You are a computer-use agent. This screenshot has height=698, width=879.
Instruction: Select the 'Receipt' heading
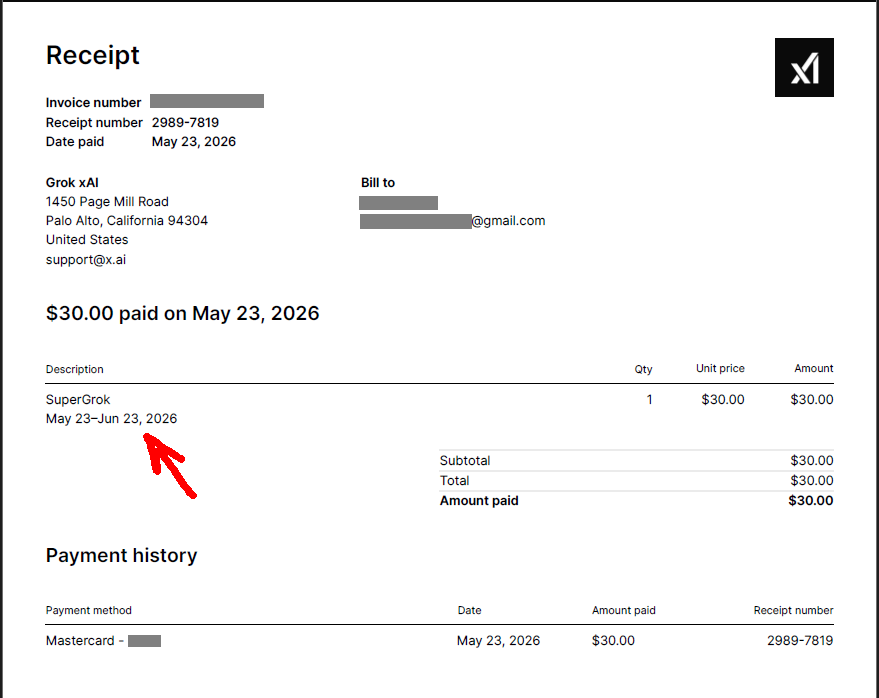(92, 56)
